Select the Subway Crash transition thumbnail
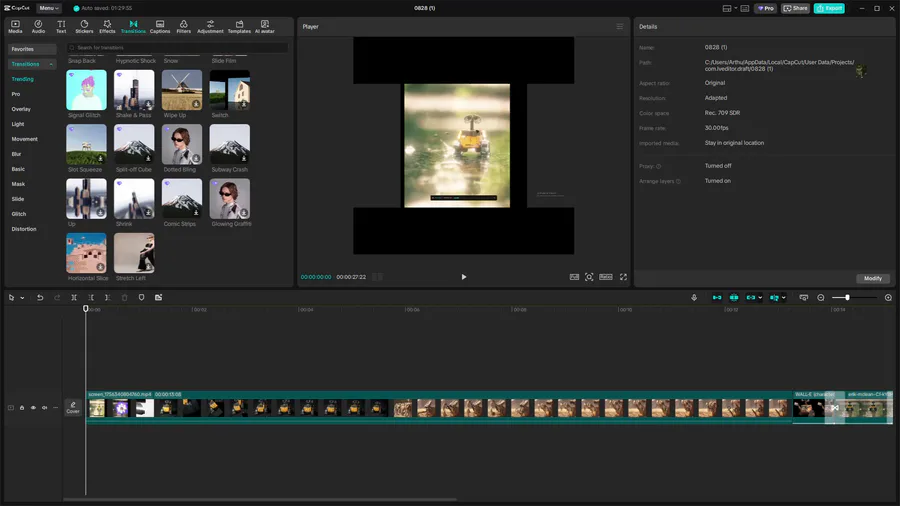 click(230, 145)
